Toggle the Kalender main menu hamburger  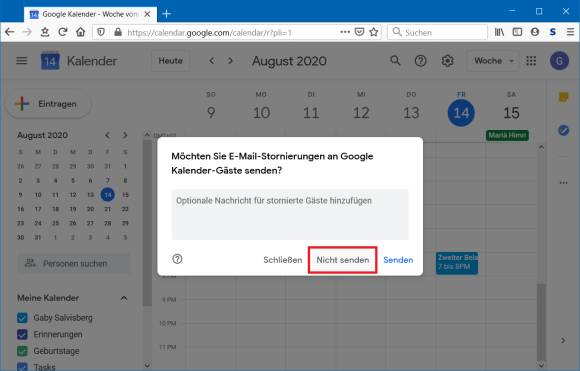point(22,60)
